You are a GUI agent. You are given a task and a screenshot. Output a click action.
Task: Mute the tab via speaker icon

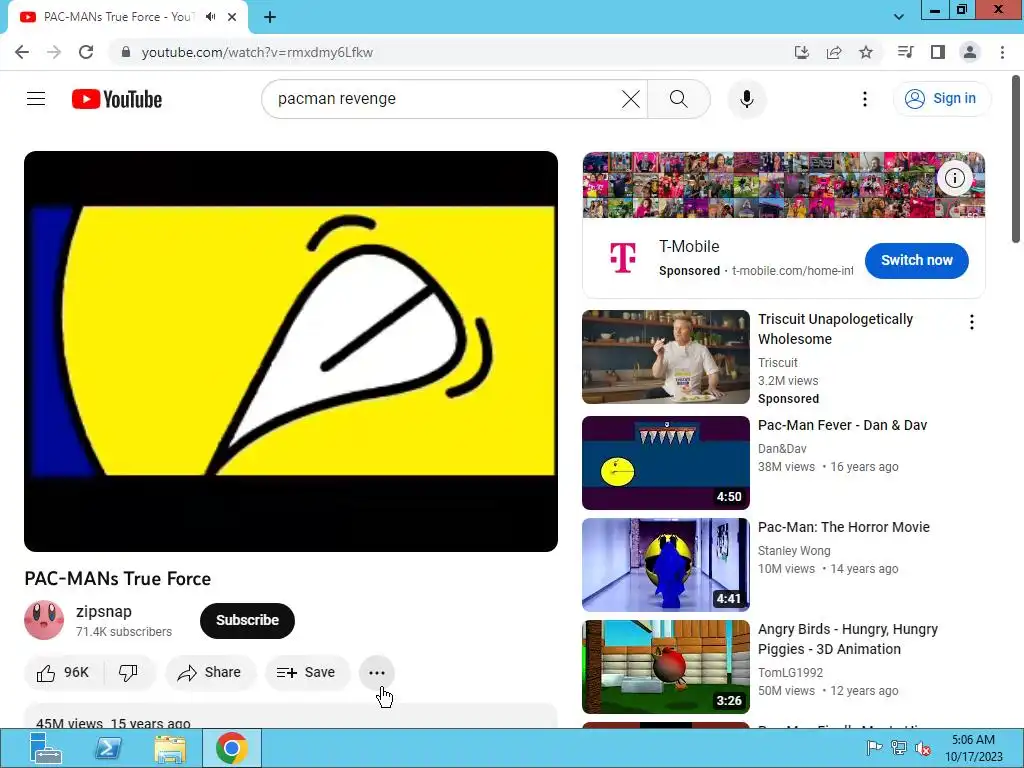(x=210, y=17)
